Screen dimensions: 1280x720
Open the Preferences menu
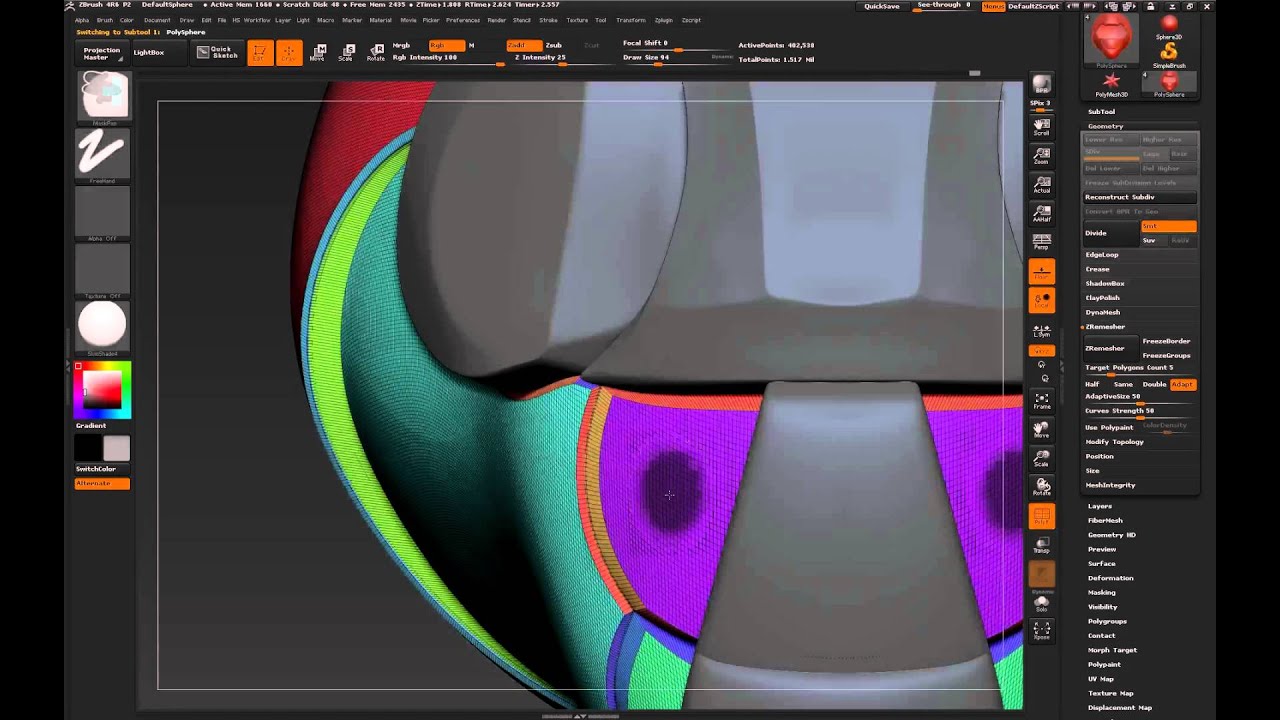(x=463, y=20)
